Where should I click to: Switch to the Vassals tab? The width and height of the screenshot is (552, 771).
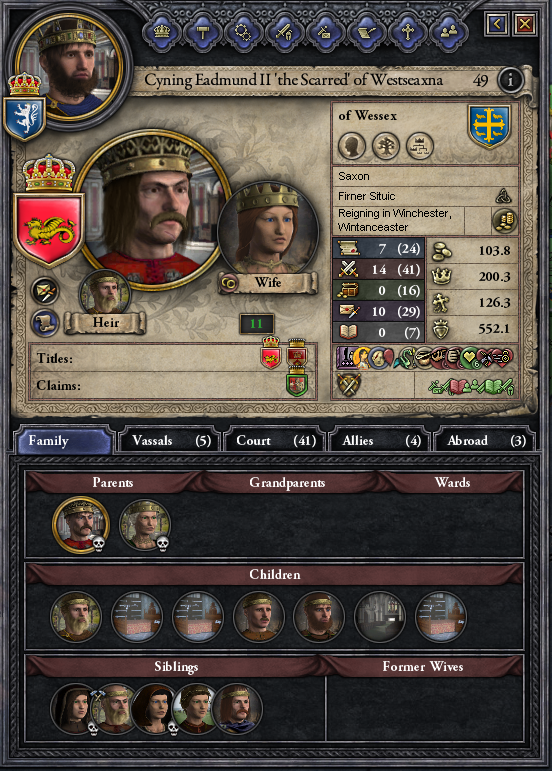point(171,441)
